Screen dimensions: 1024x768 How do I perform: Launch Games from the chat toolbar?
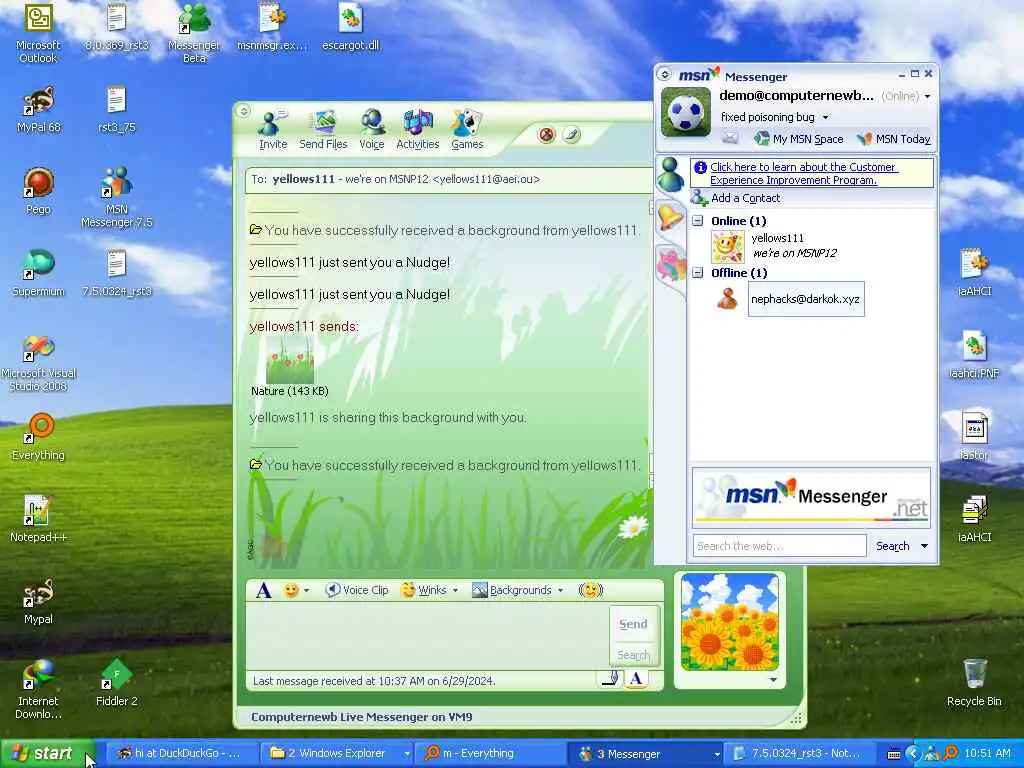pyautogui.click(x=467, y=129)
